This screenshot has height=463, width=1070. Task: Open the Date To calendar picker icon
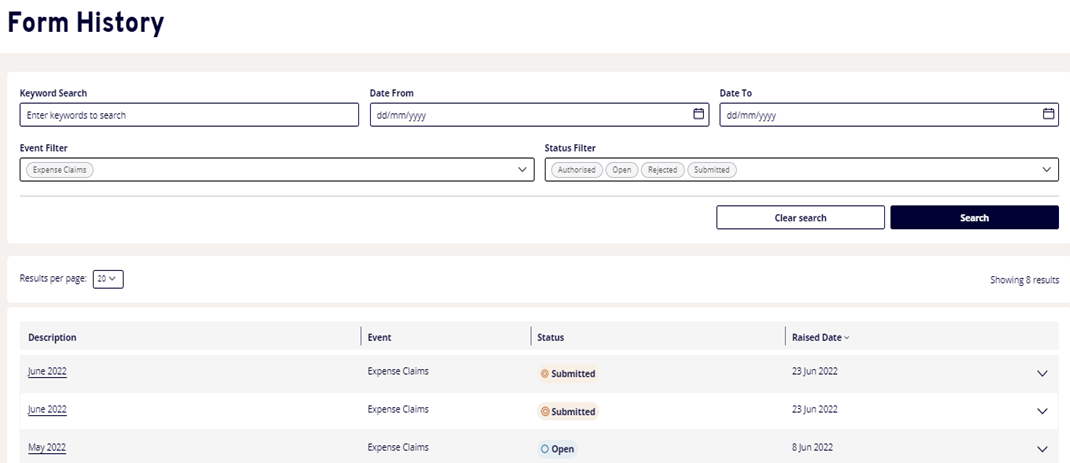[1048, 114]
